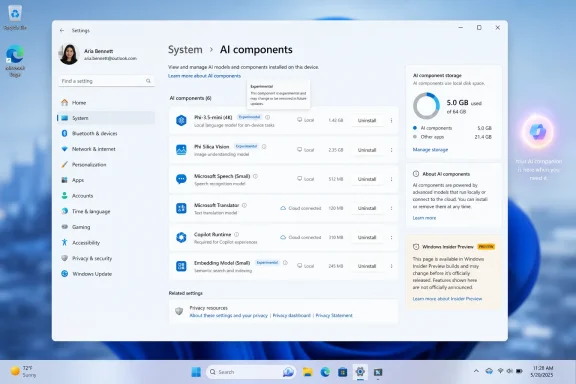
Task: Open Privacy & security settings
Action: click(x=106, y=258)
